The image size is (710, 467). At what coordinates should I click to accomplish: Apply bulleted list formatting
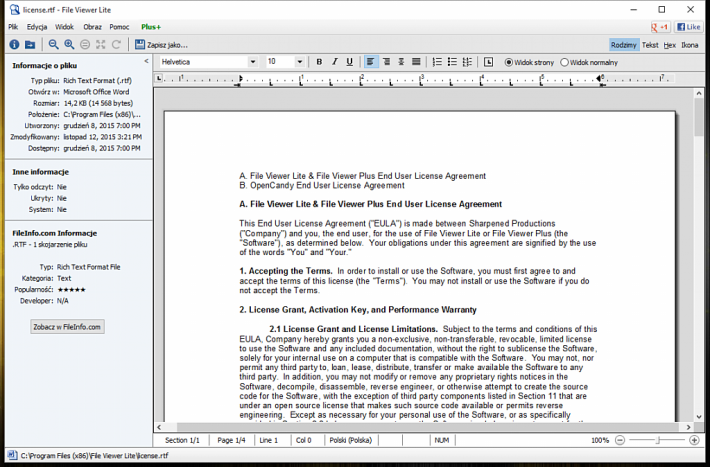[452, 62]
